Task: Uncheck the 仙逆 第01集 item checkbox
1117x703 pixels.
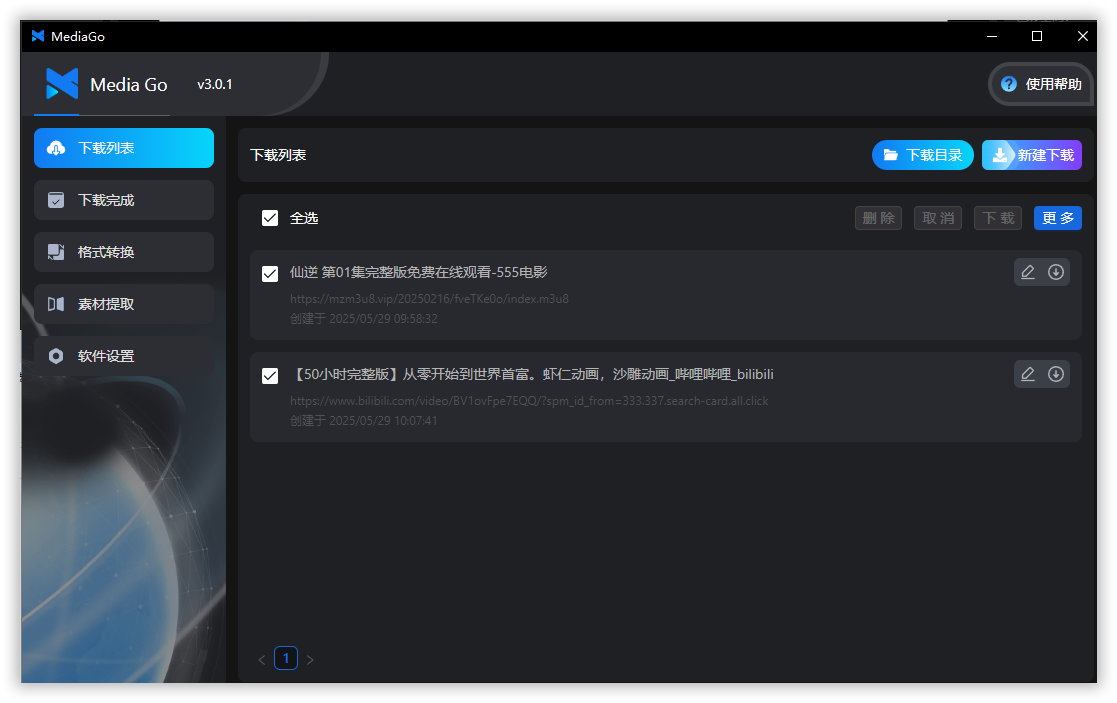Action: [x=270, y=274]
